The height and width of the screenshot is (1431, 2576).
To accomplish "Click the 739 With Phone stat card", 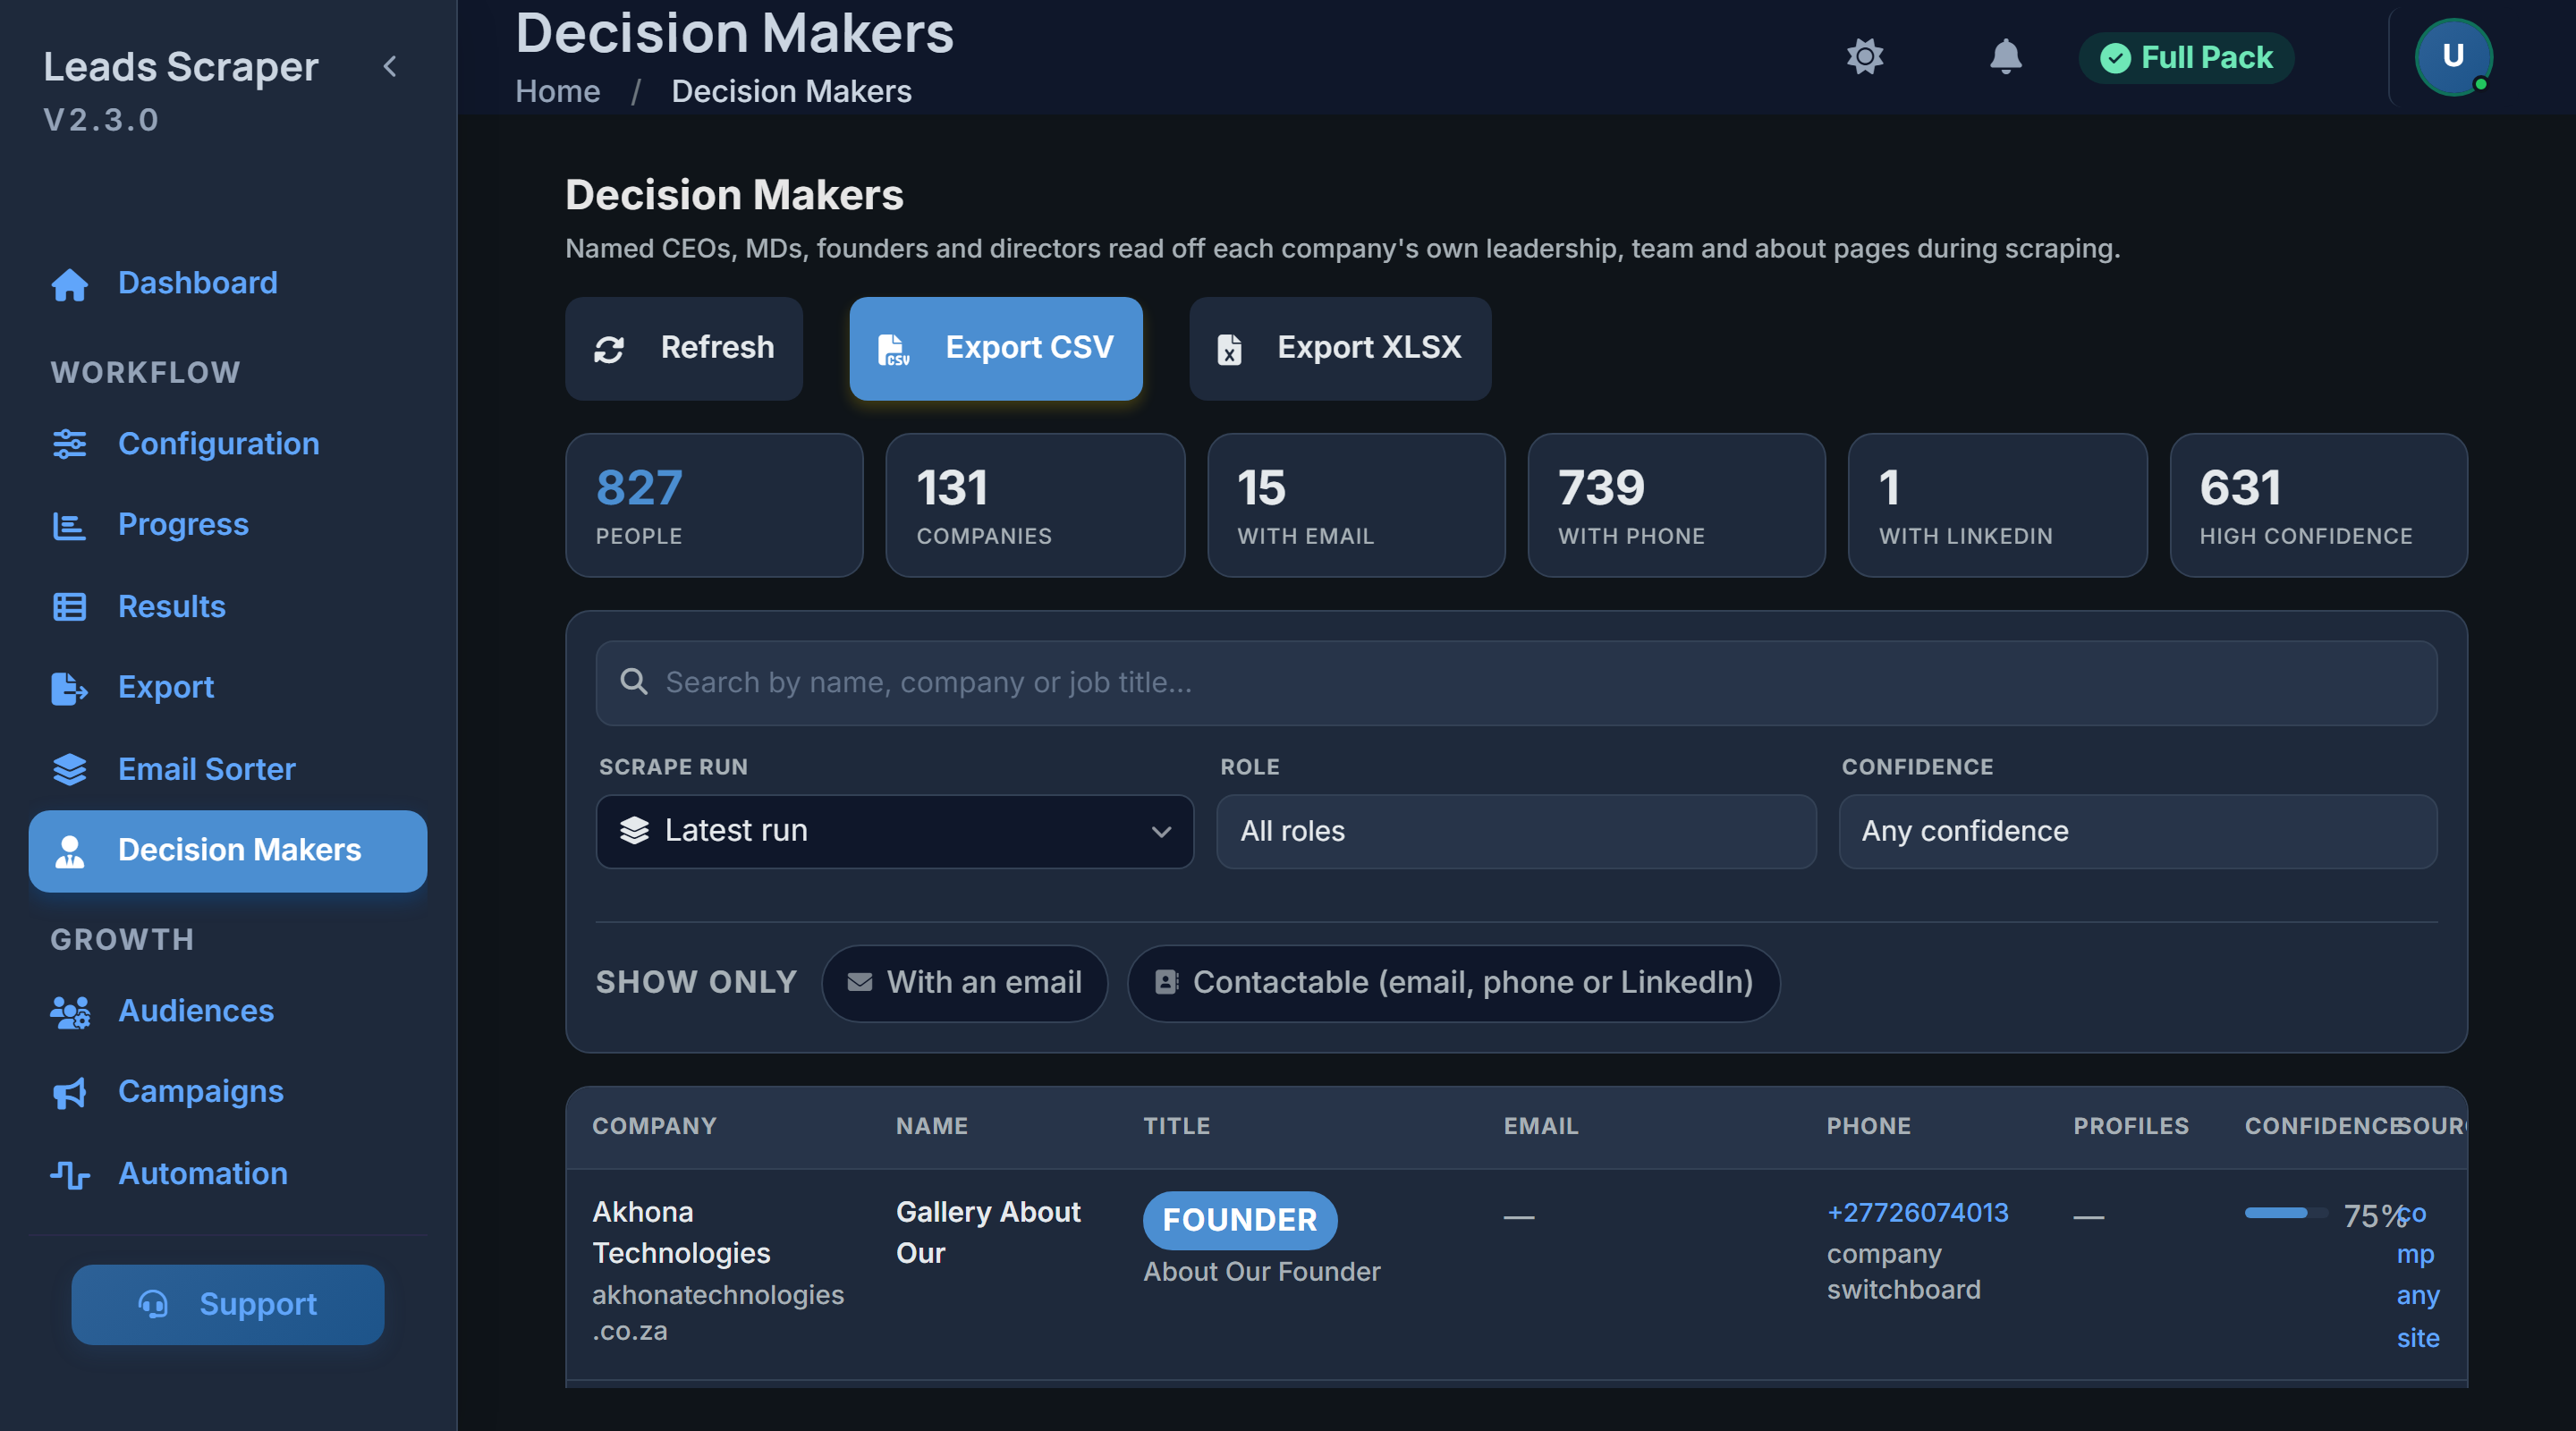I will coord(1676,505).
